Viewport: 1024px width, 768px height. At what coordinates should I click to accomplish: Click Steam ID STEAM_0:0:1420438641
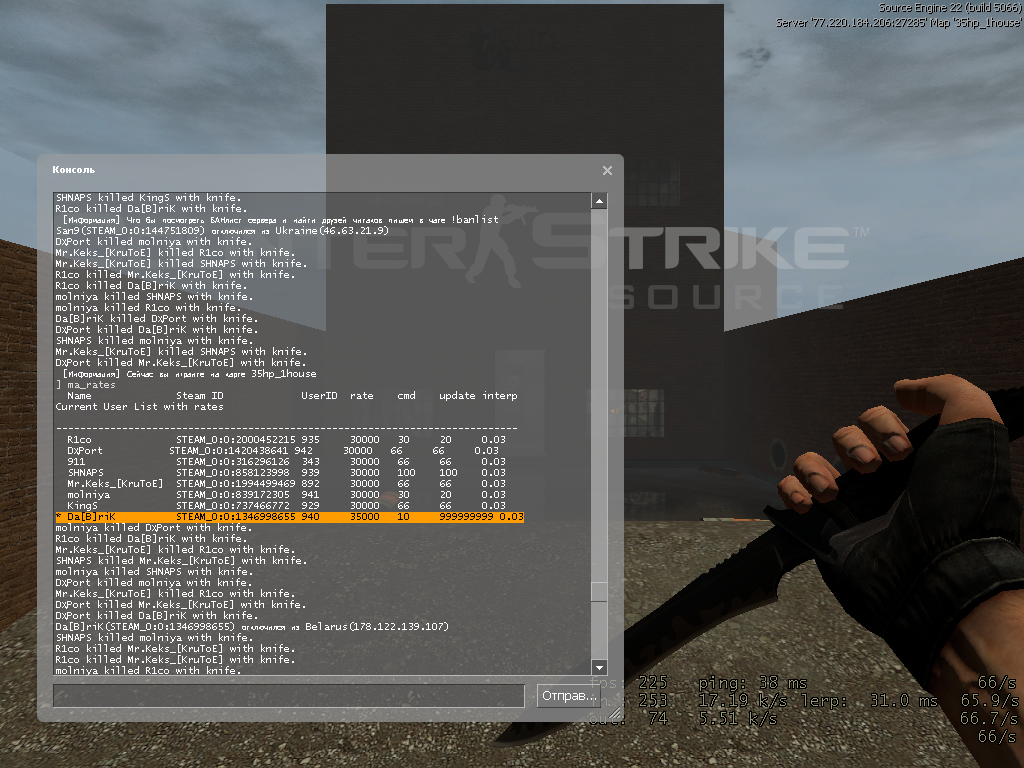229,451
